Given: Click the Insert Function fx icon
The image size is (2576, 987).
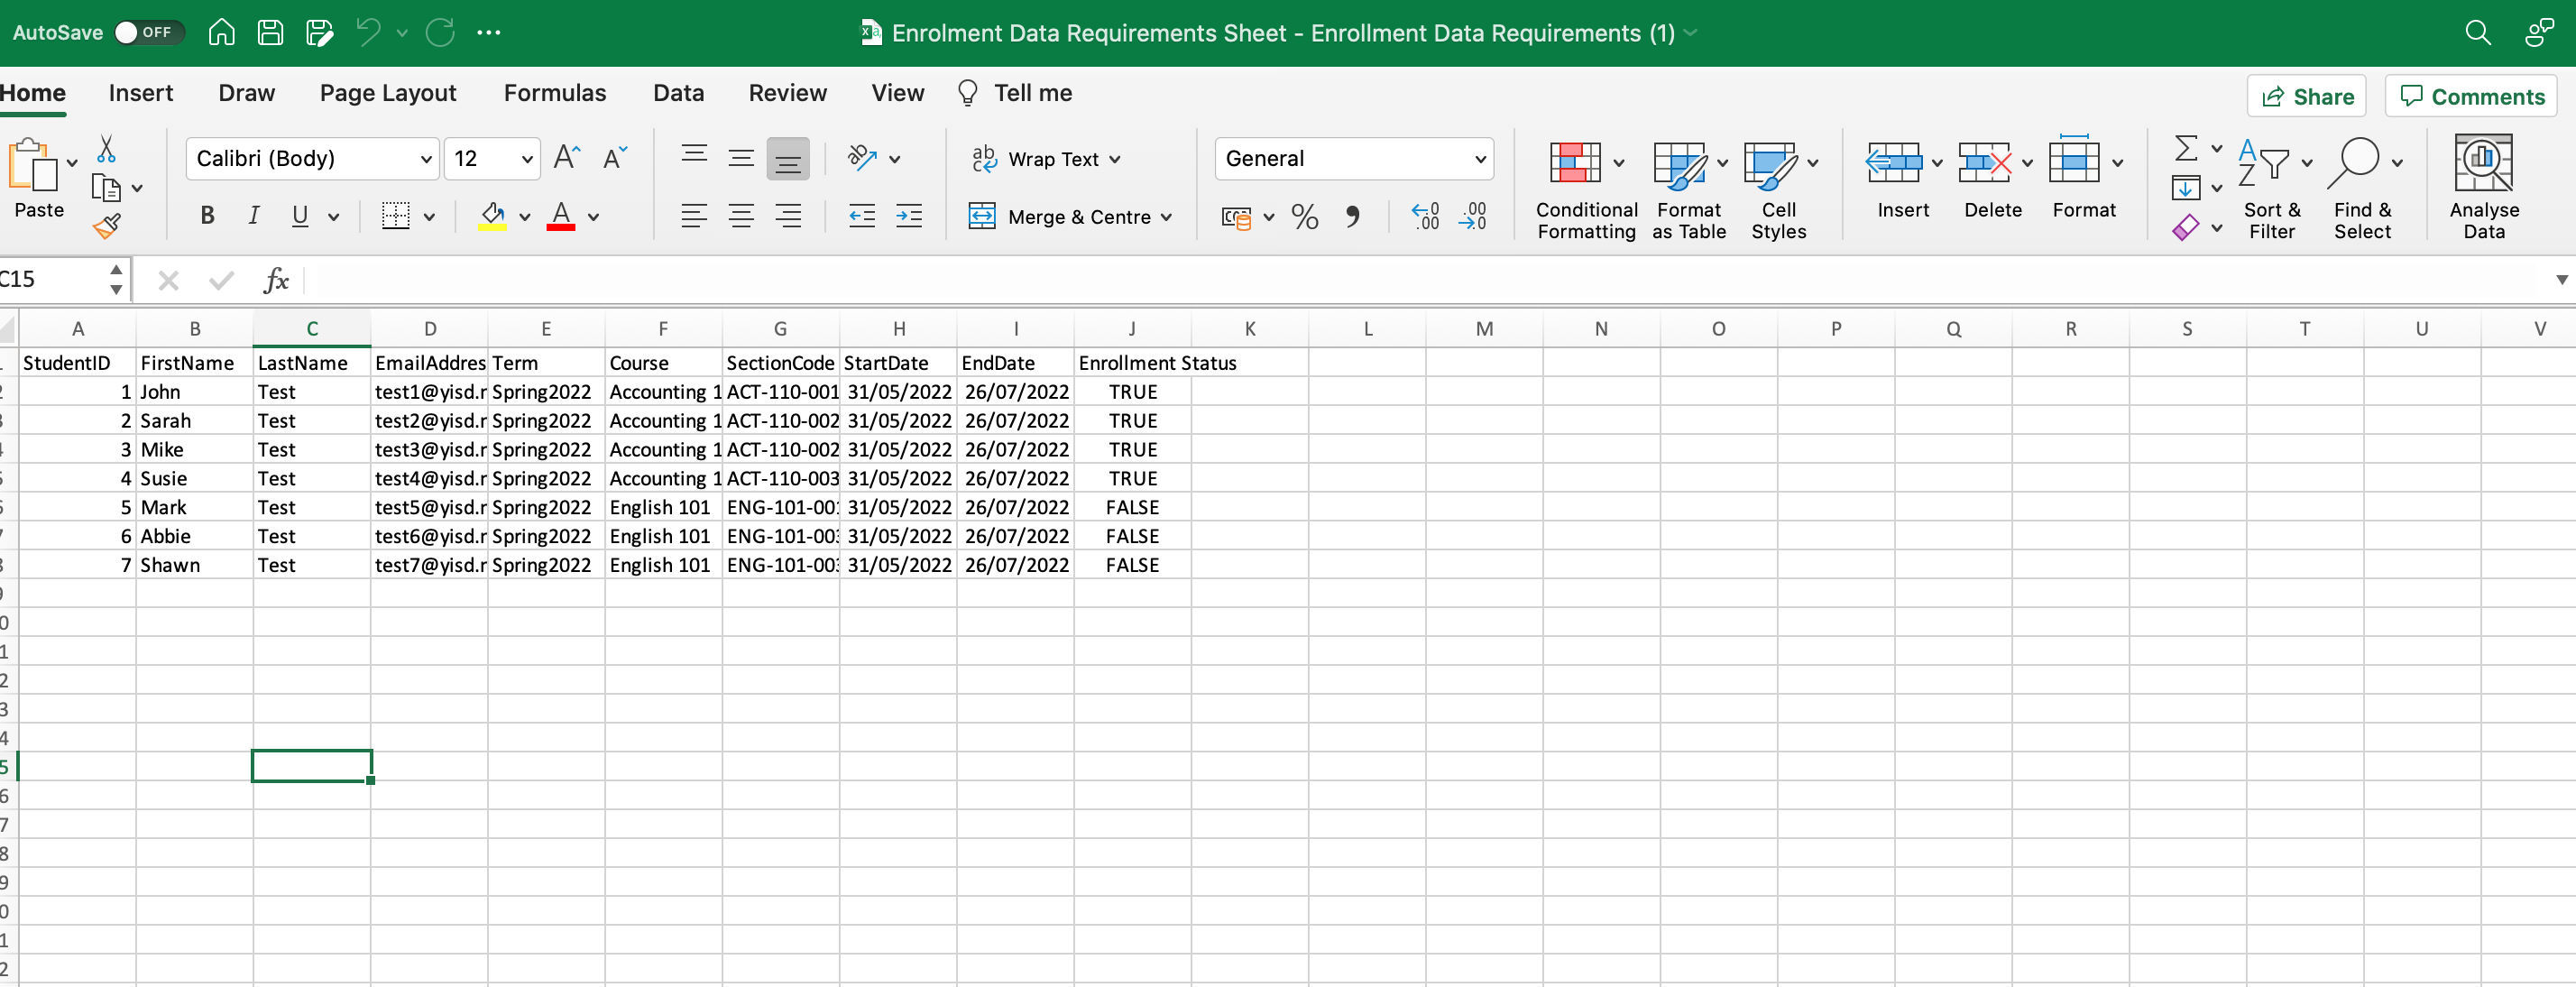Looking at the screenshot, I should point(275,280).
